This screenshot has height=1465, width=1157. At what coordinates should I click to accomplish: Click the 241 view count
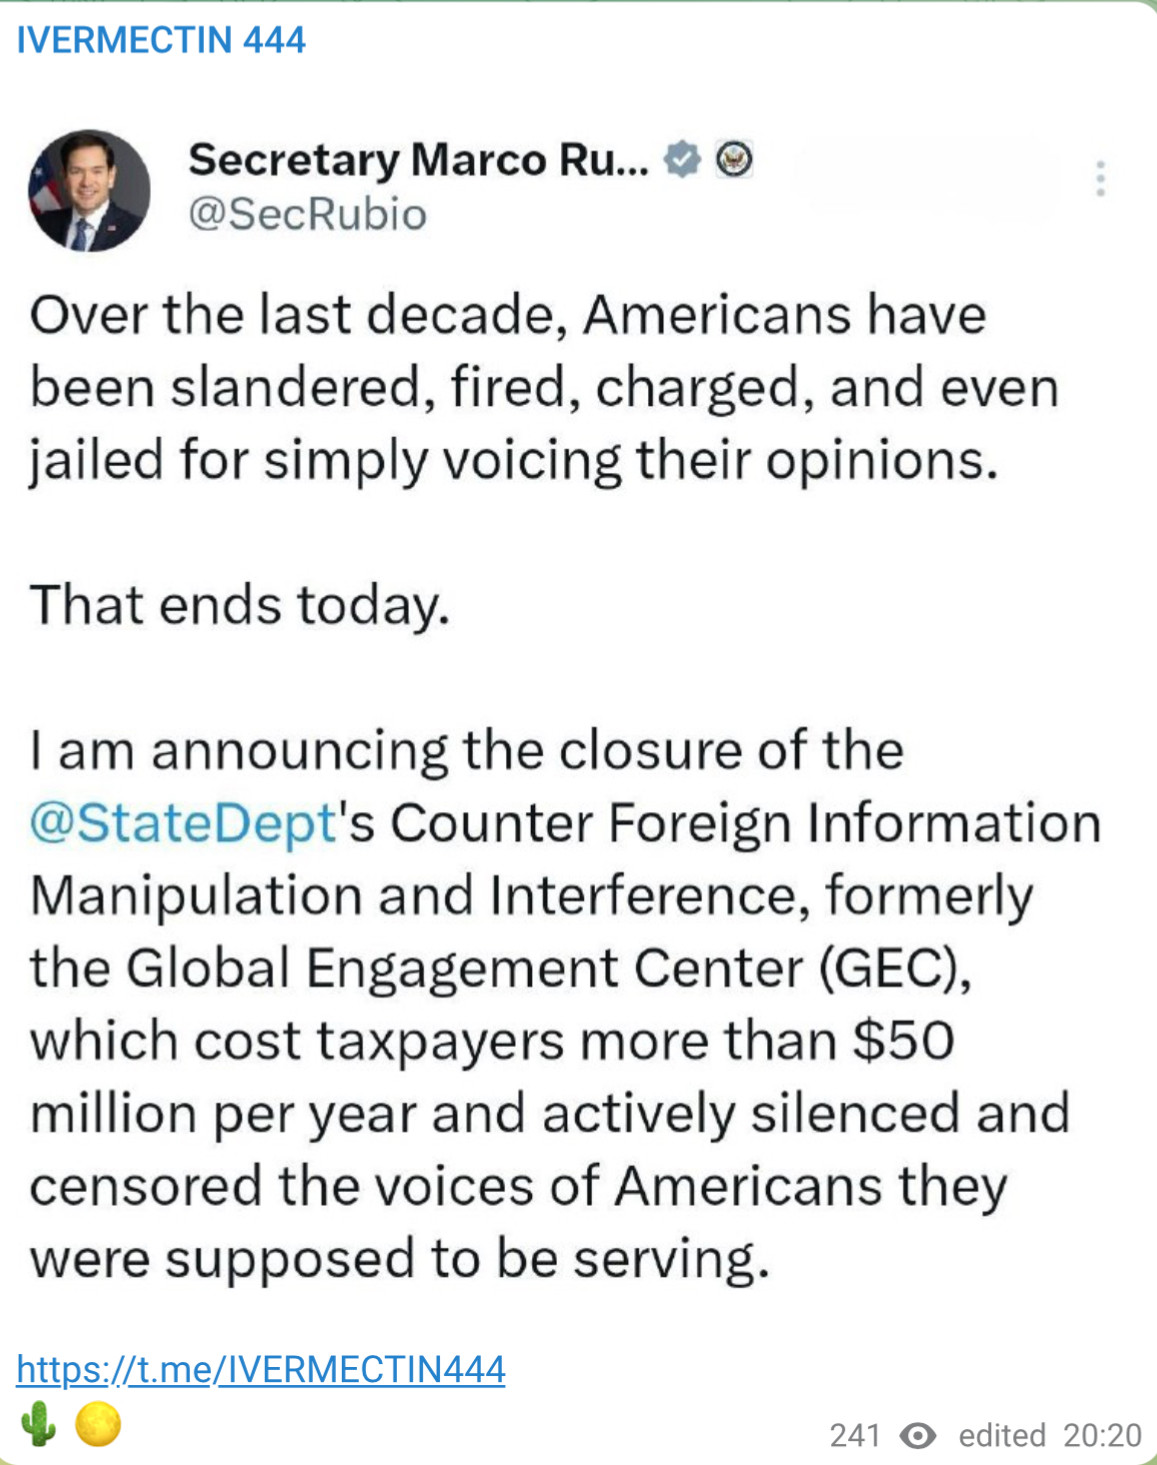tap(854, 1436)
